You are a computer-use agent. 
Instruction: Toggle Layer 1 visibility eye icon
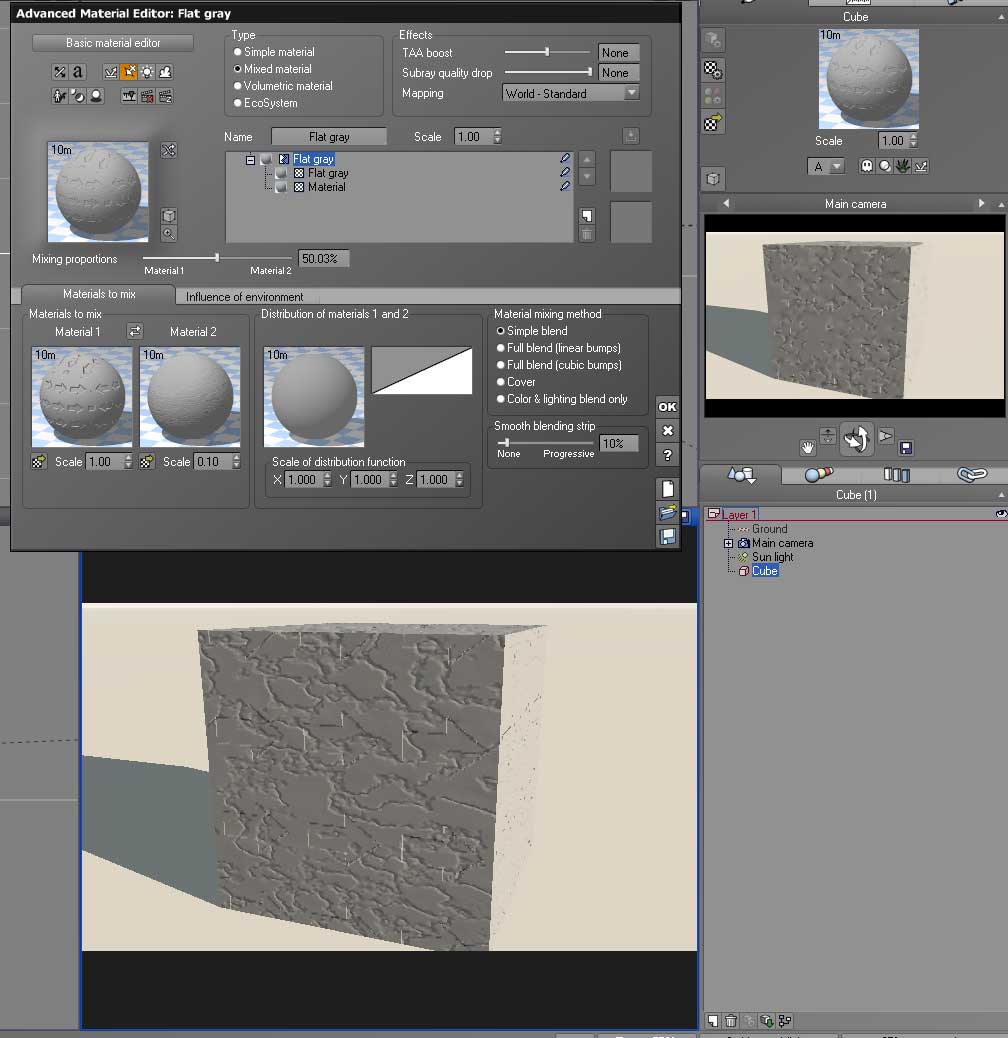coord(1000,513)
